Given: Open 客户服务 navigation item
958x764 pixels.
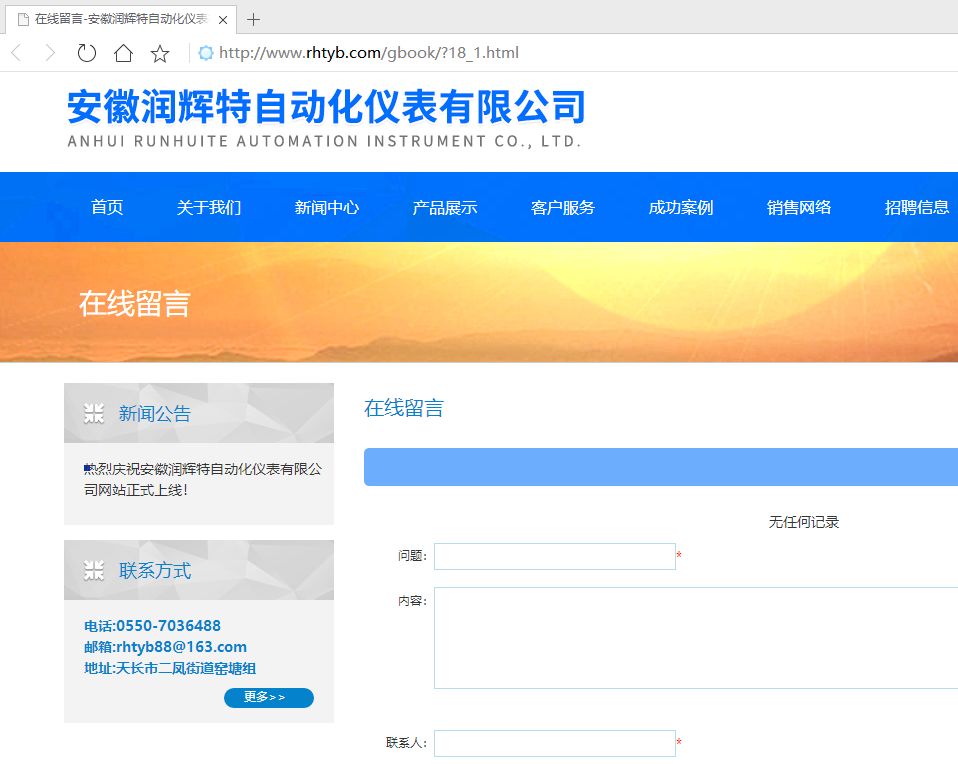Looking at the screenshot, I should (x=563, y=207).
